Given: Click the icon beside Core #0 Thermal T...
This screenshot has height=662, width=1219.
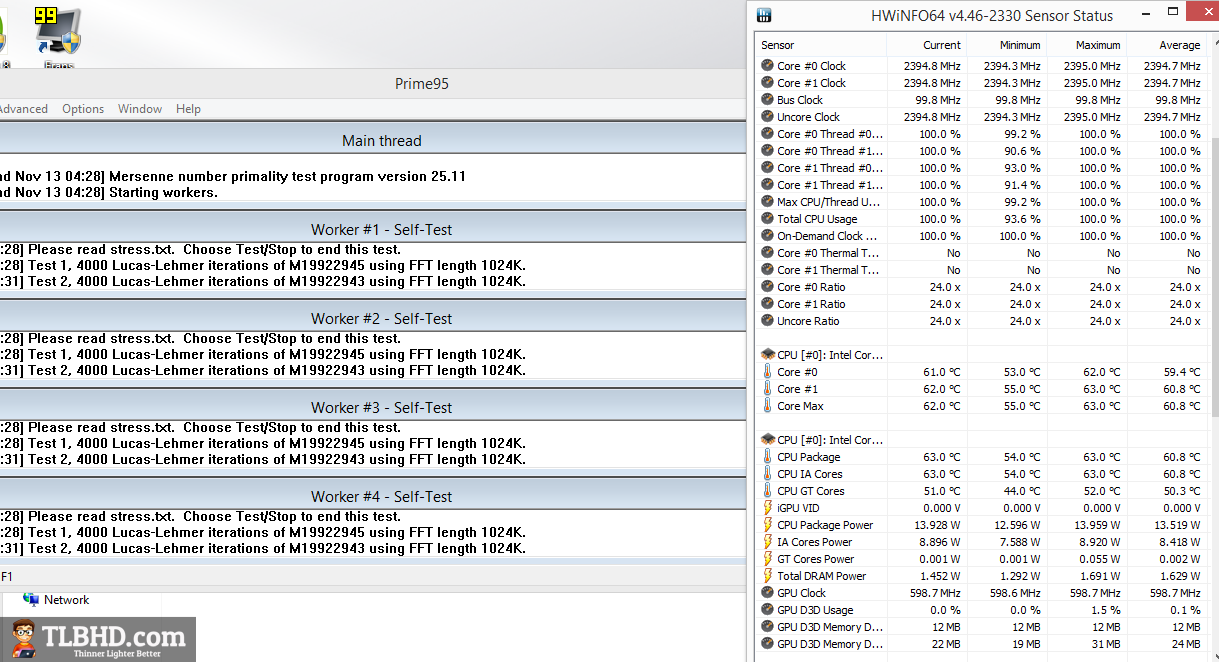Looking at the screenshot, I should point(767,253).
